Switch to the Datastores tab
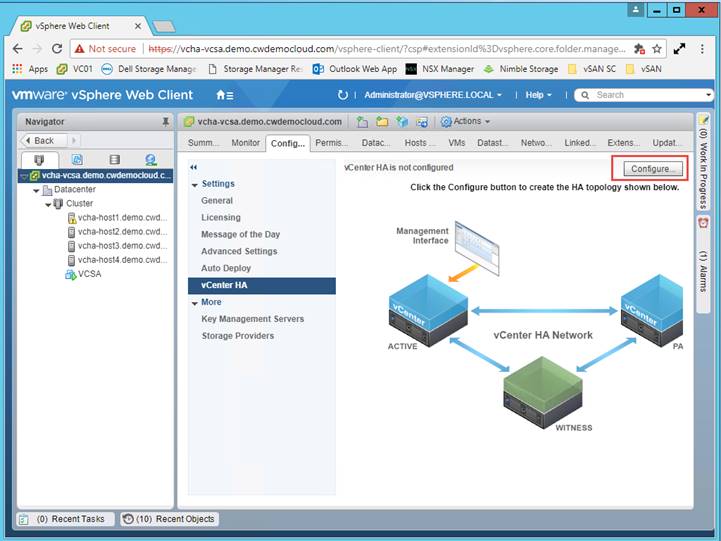This screenshot has height=541, width=721. tap(492, 143)
